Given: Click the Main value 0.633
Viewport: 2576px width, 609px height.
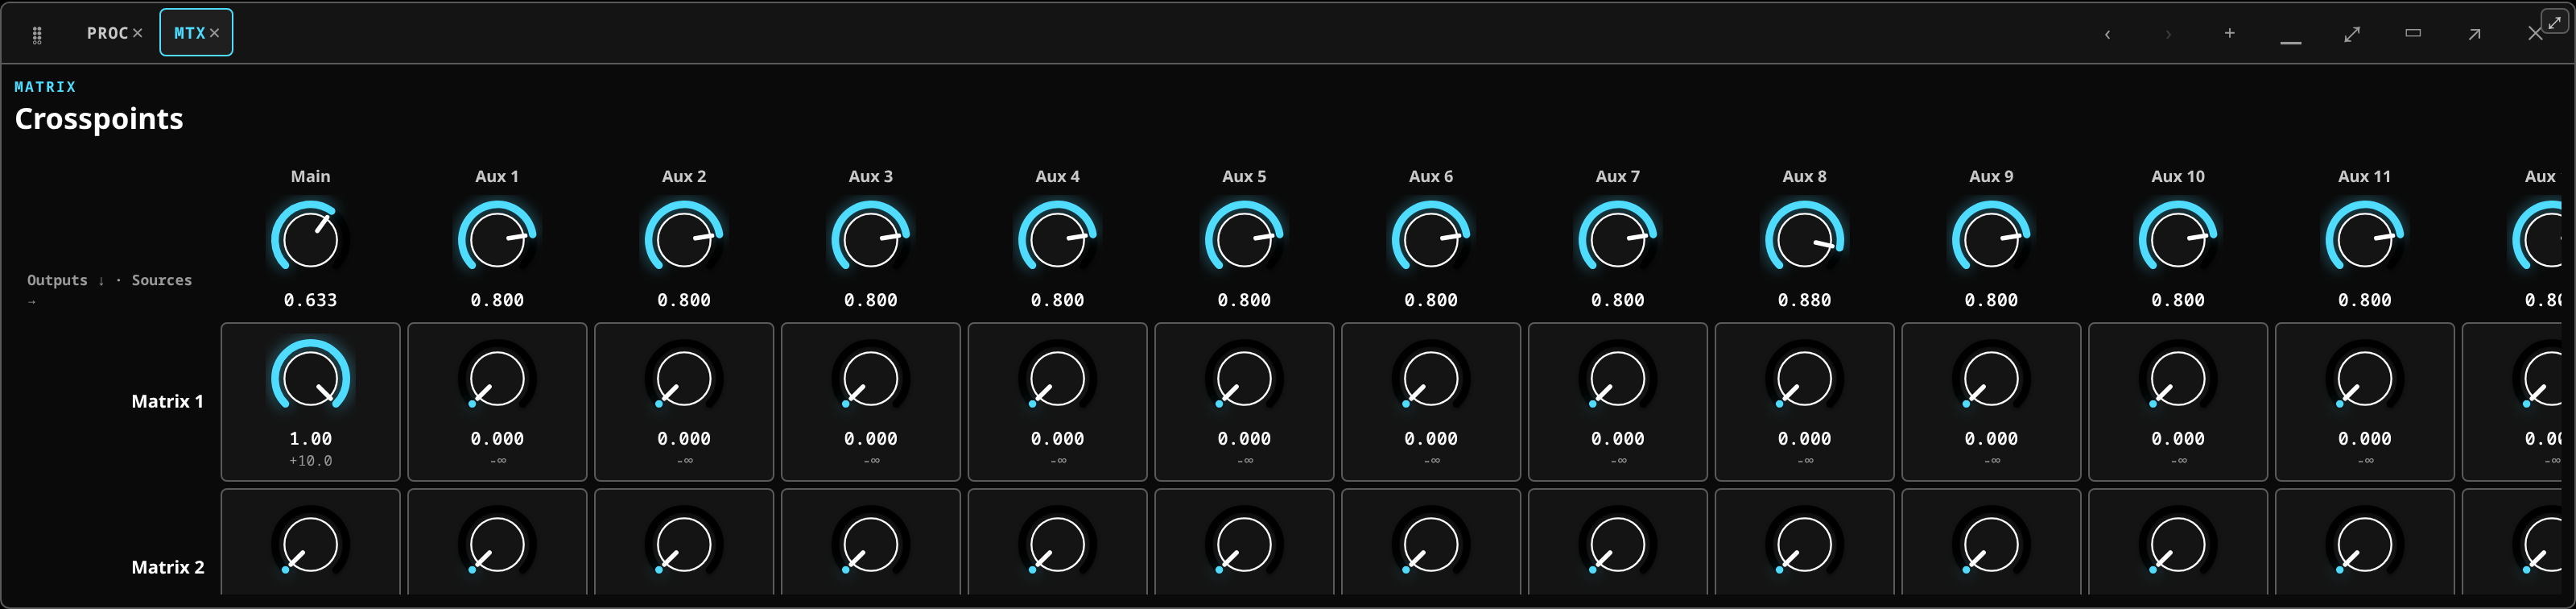Looking at the screenshot, I should click(311, 300).
